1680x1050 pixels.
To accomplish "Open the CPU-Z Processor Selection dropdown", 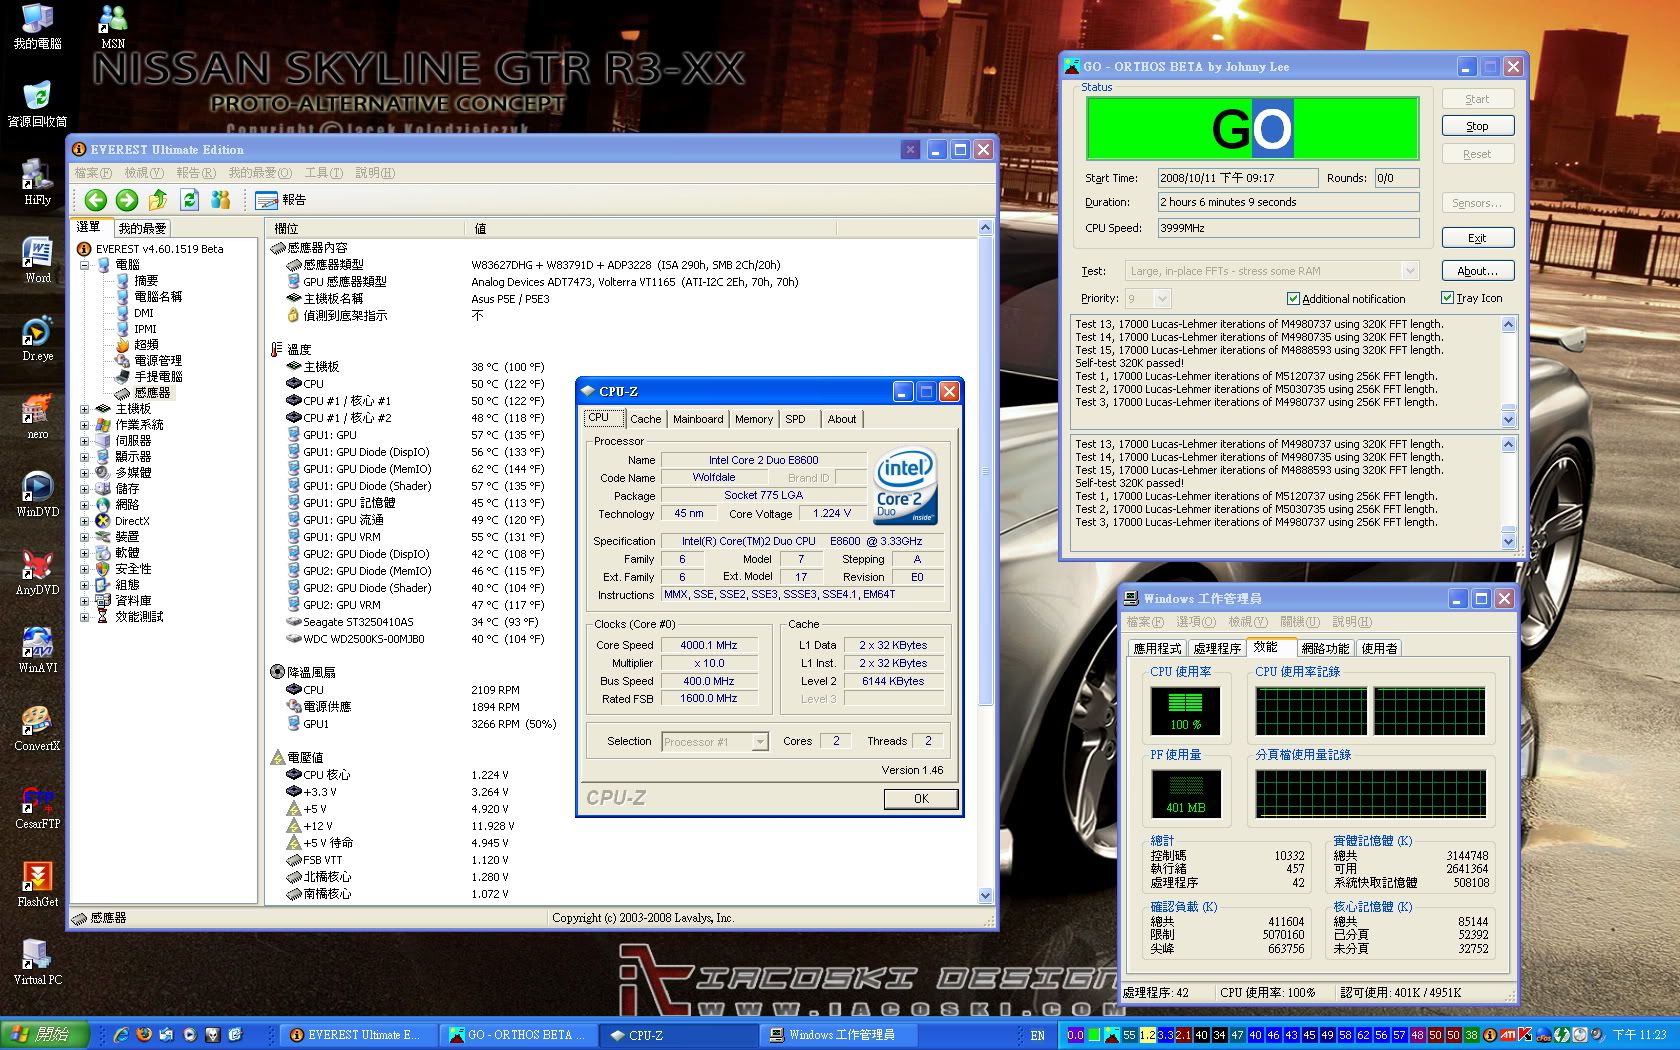I will [x=760, y=742].
